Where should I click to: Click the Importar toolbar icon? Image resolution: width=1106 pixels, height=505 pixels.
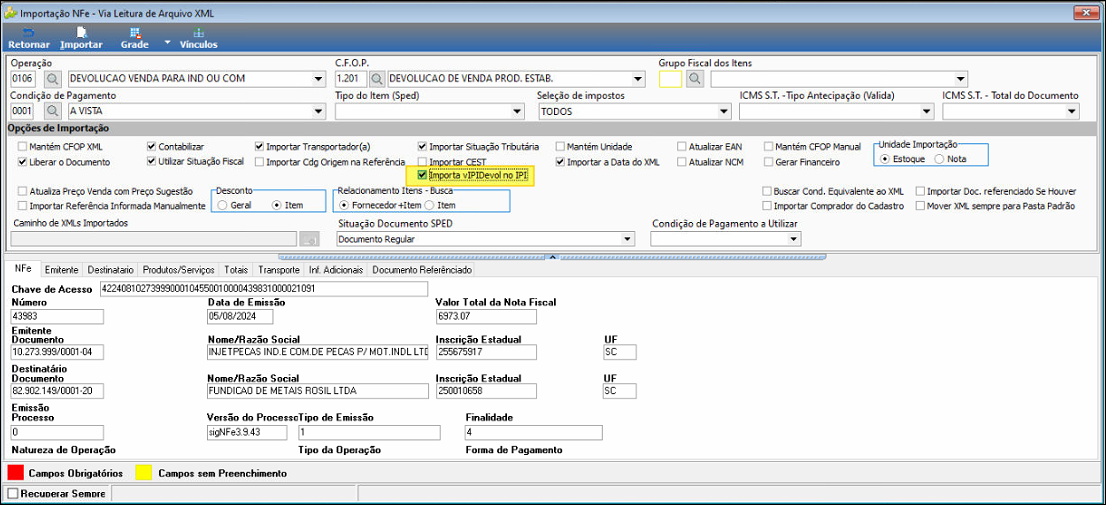coord(81,38)
